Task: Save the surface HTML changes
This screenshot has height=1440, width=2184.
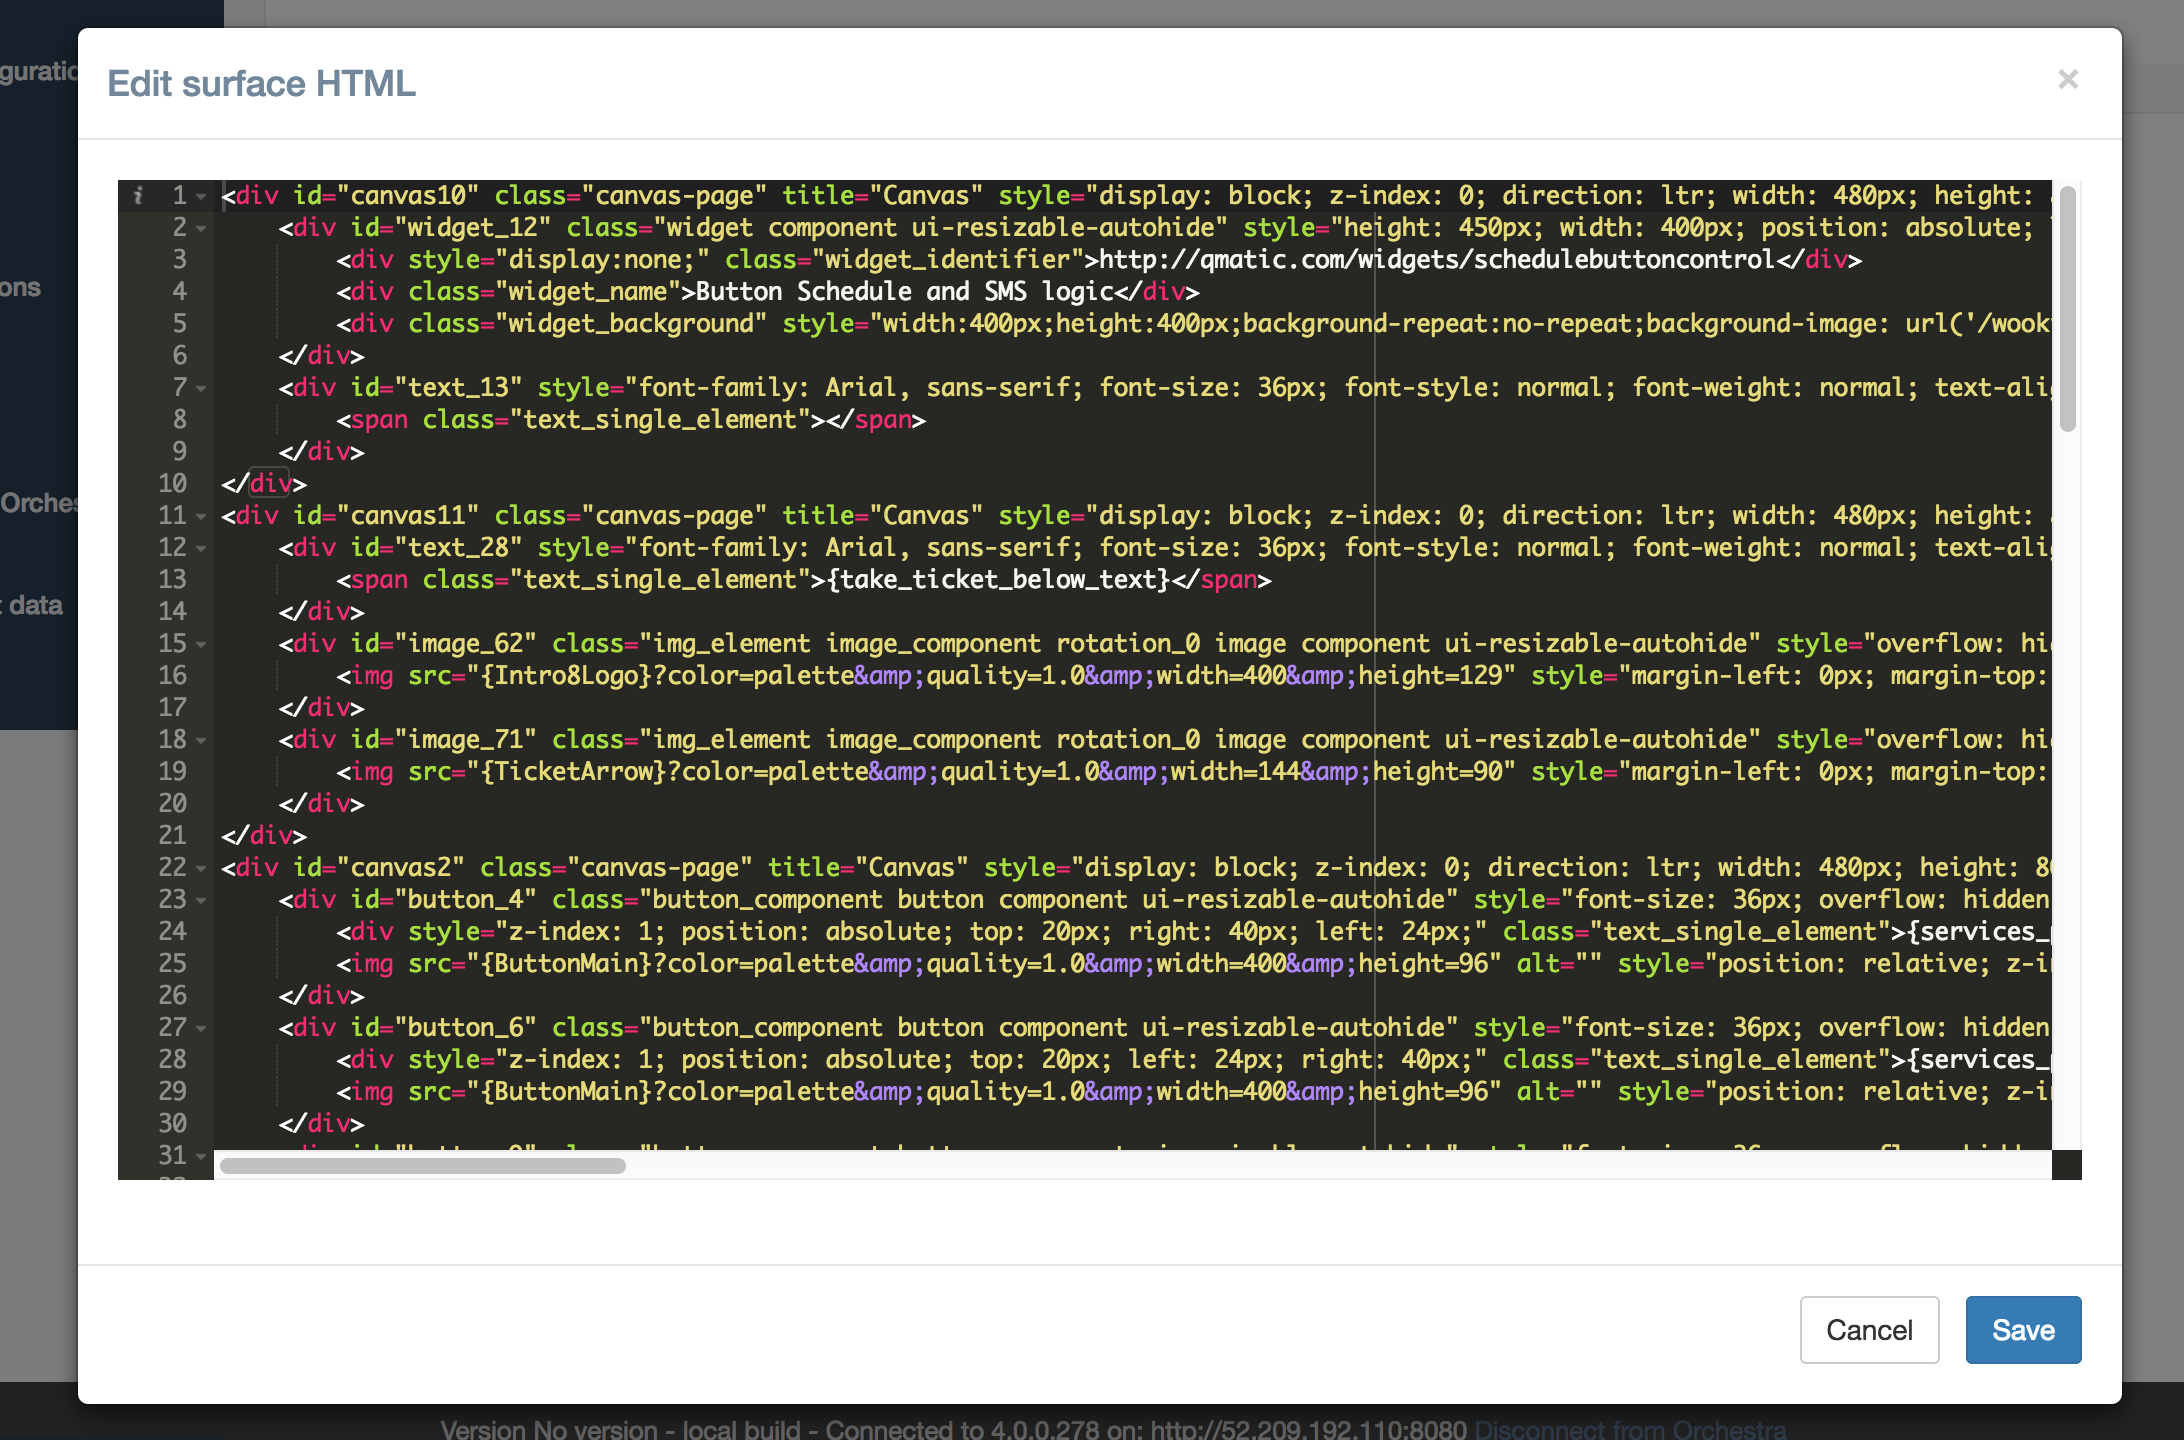Action: click(x=2022, y=1329)
